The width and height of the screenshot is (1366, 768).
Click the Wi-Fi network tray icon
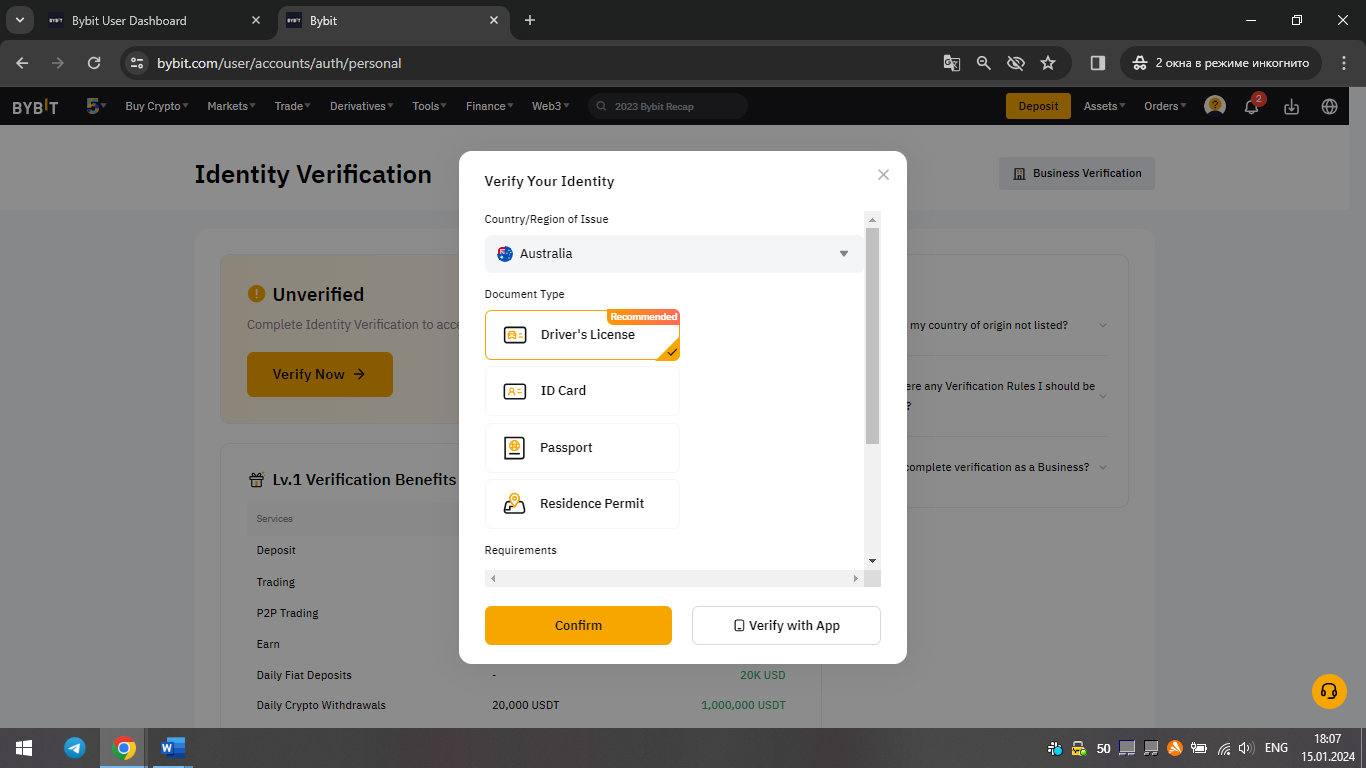tap(1223, 748)
